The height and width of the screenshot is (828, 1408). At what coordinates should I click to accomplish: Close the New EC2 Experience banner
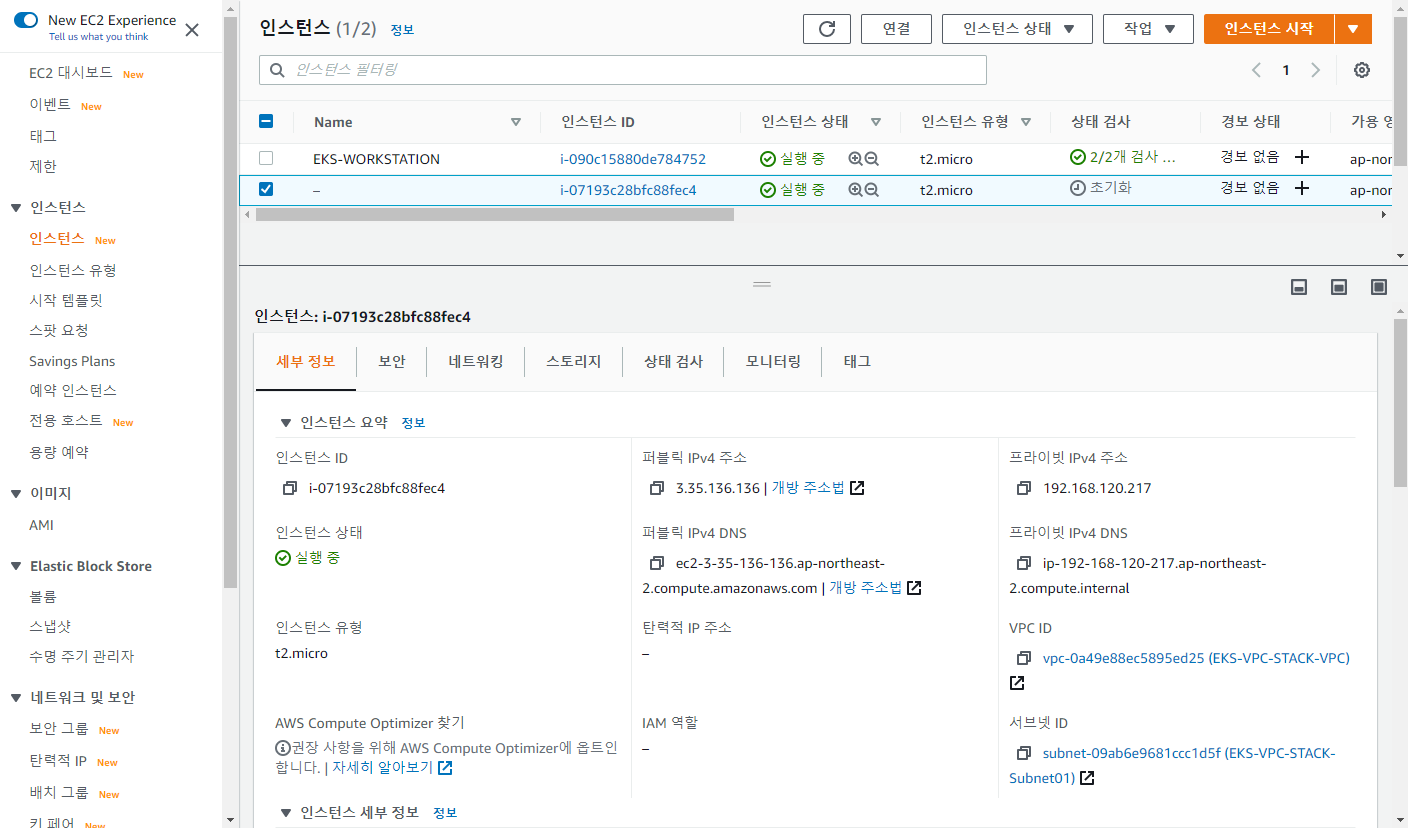coord(192,29)
